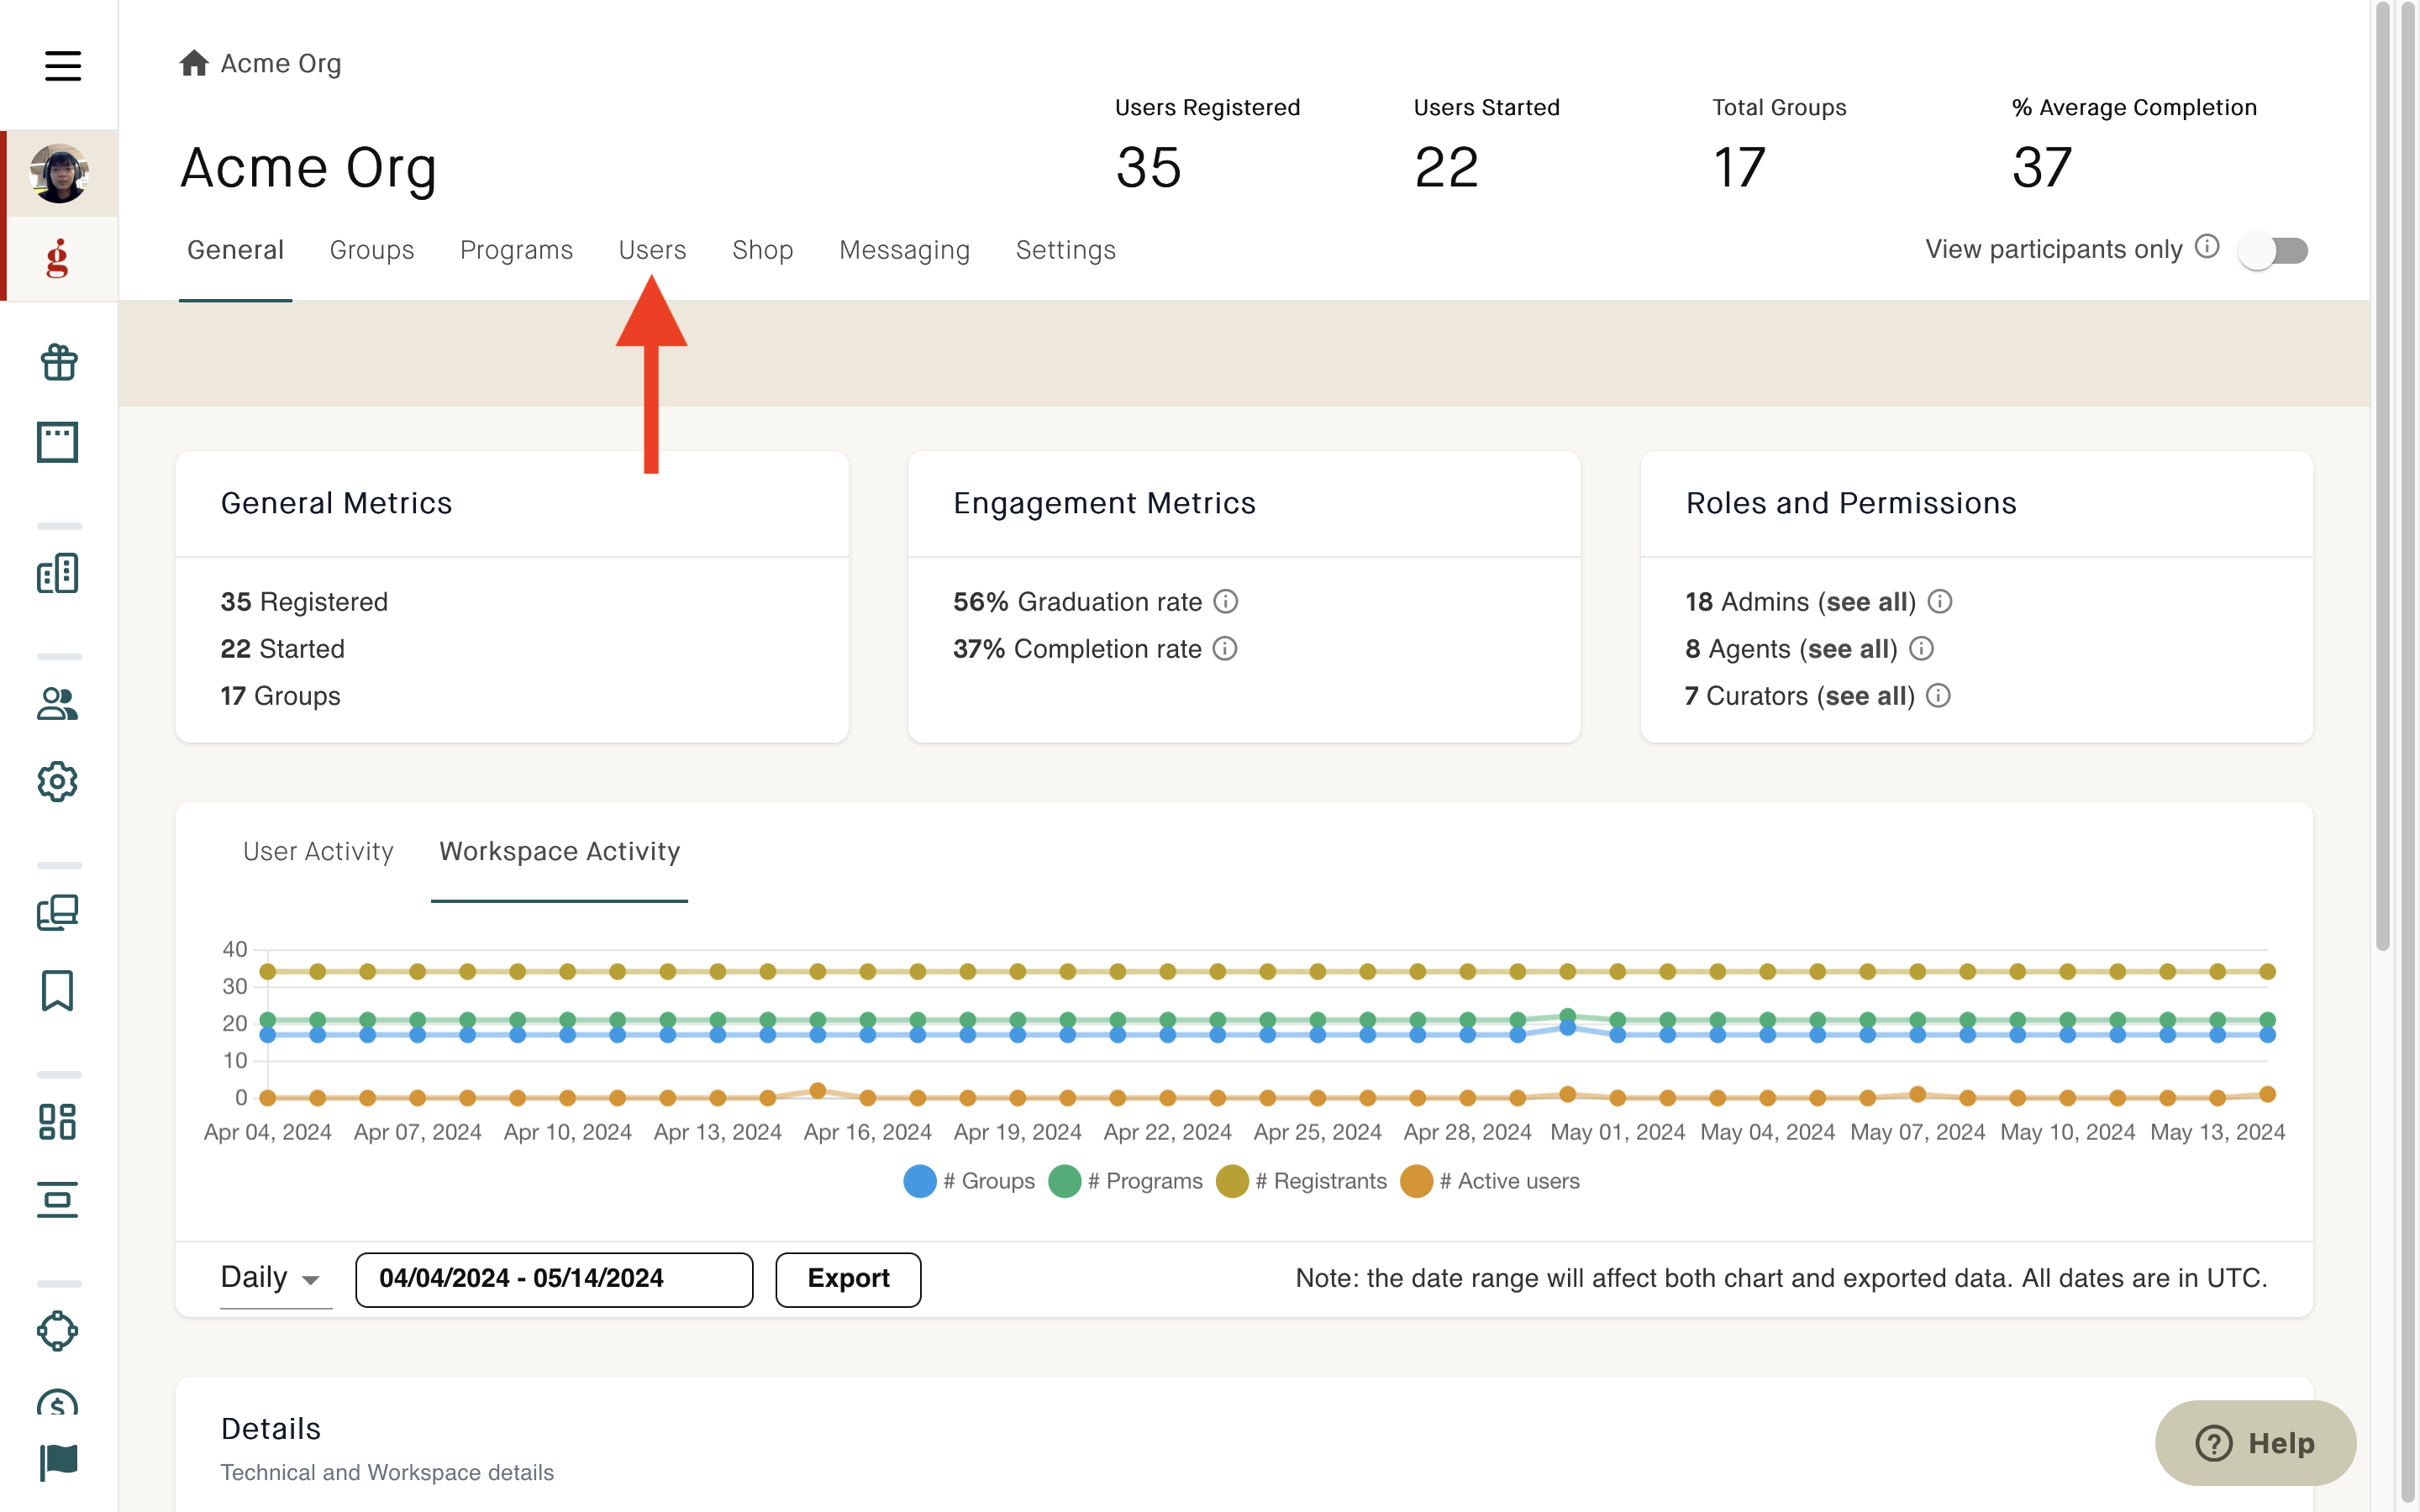This screenshot has height=1512, width=2420.
Task: Open the dashboard grid sidebar icon
Action: (x=58, y=1122)
